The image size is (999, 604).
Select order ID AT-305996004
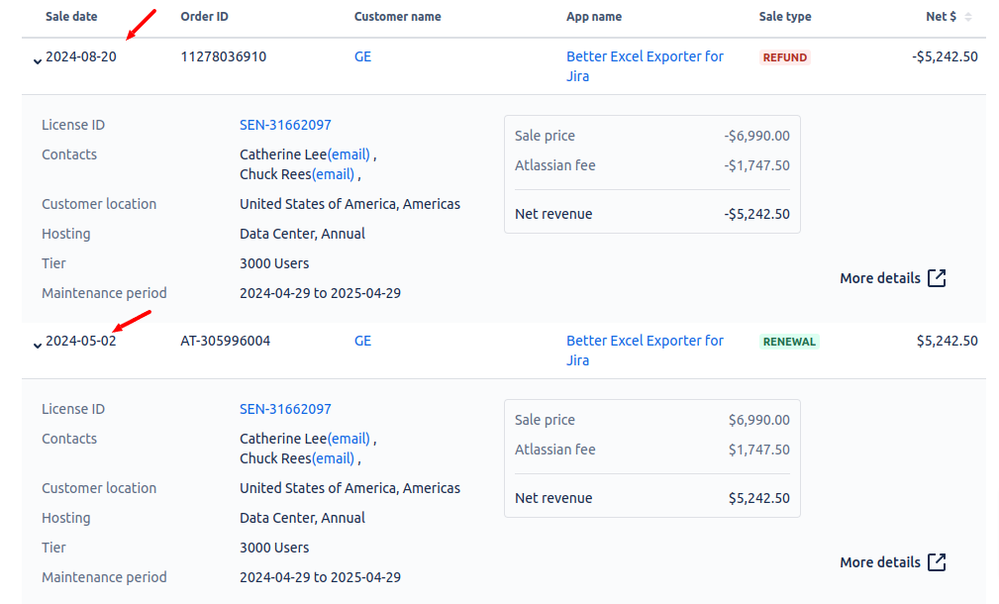[x=226, y=341]
